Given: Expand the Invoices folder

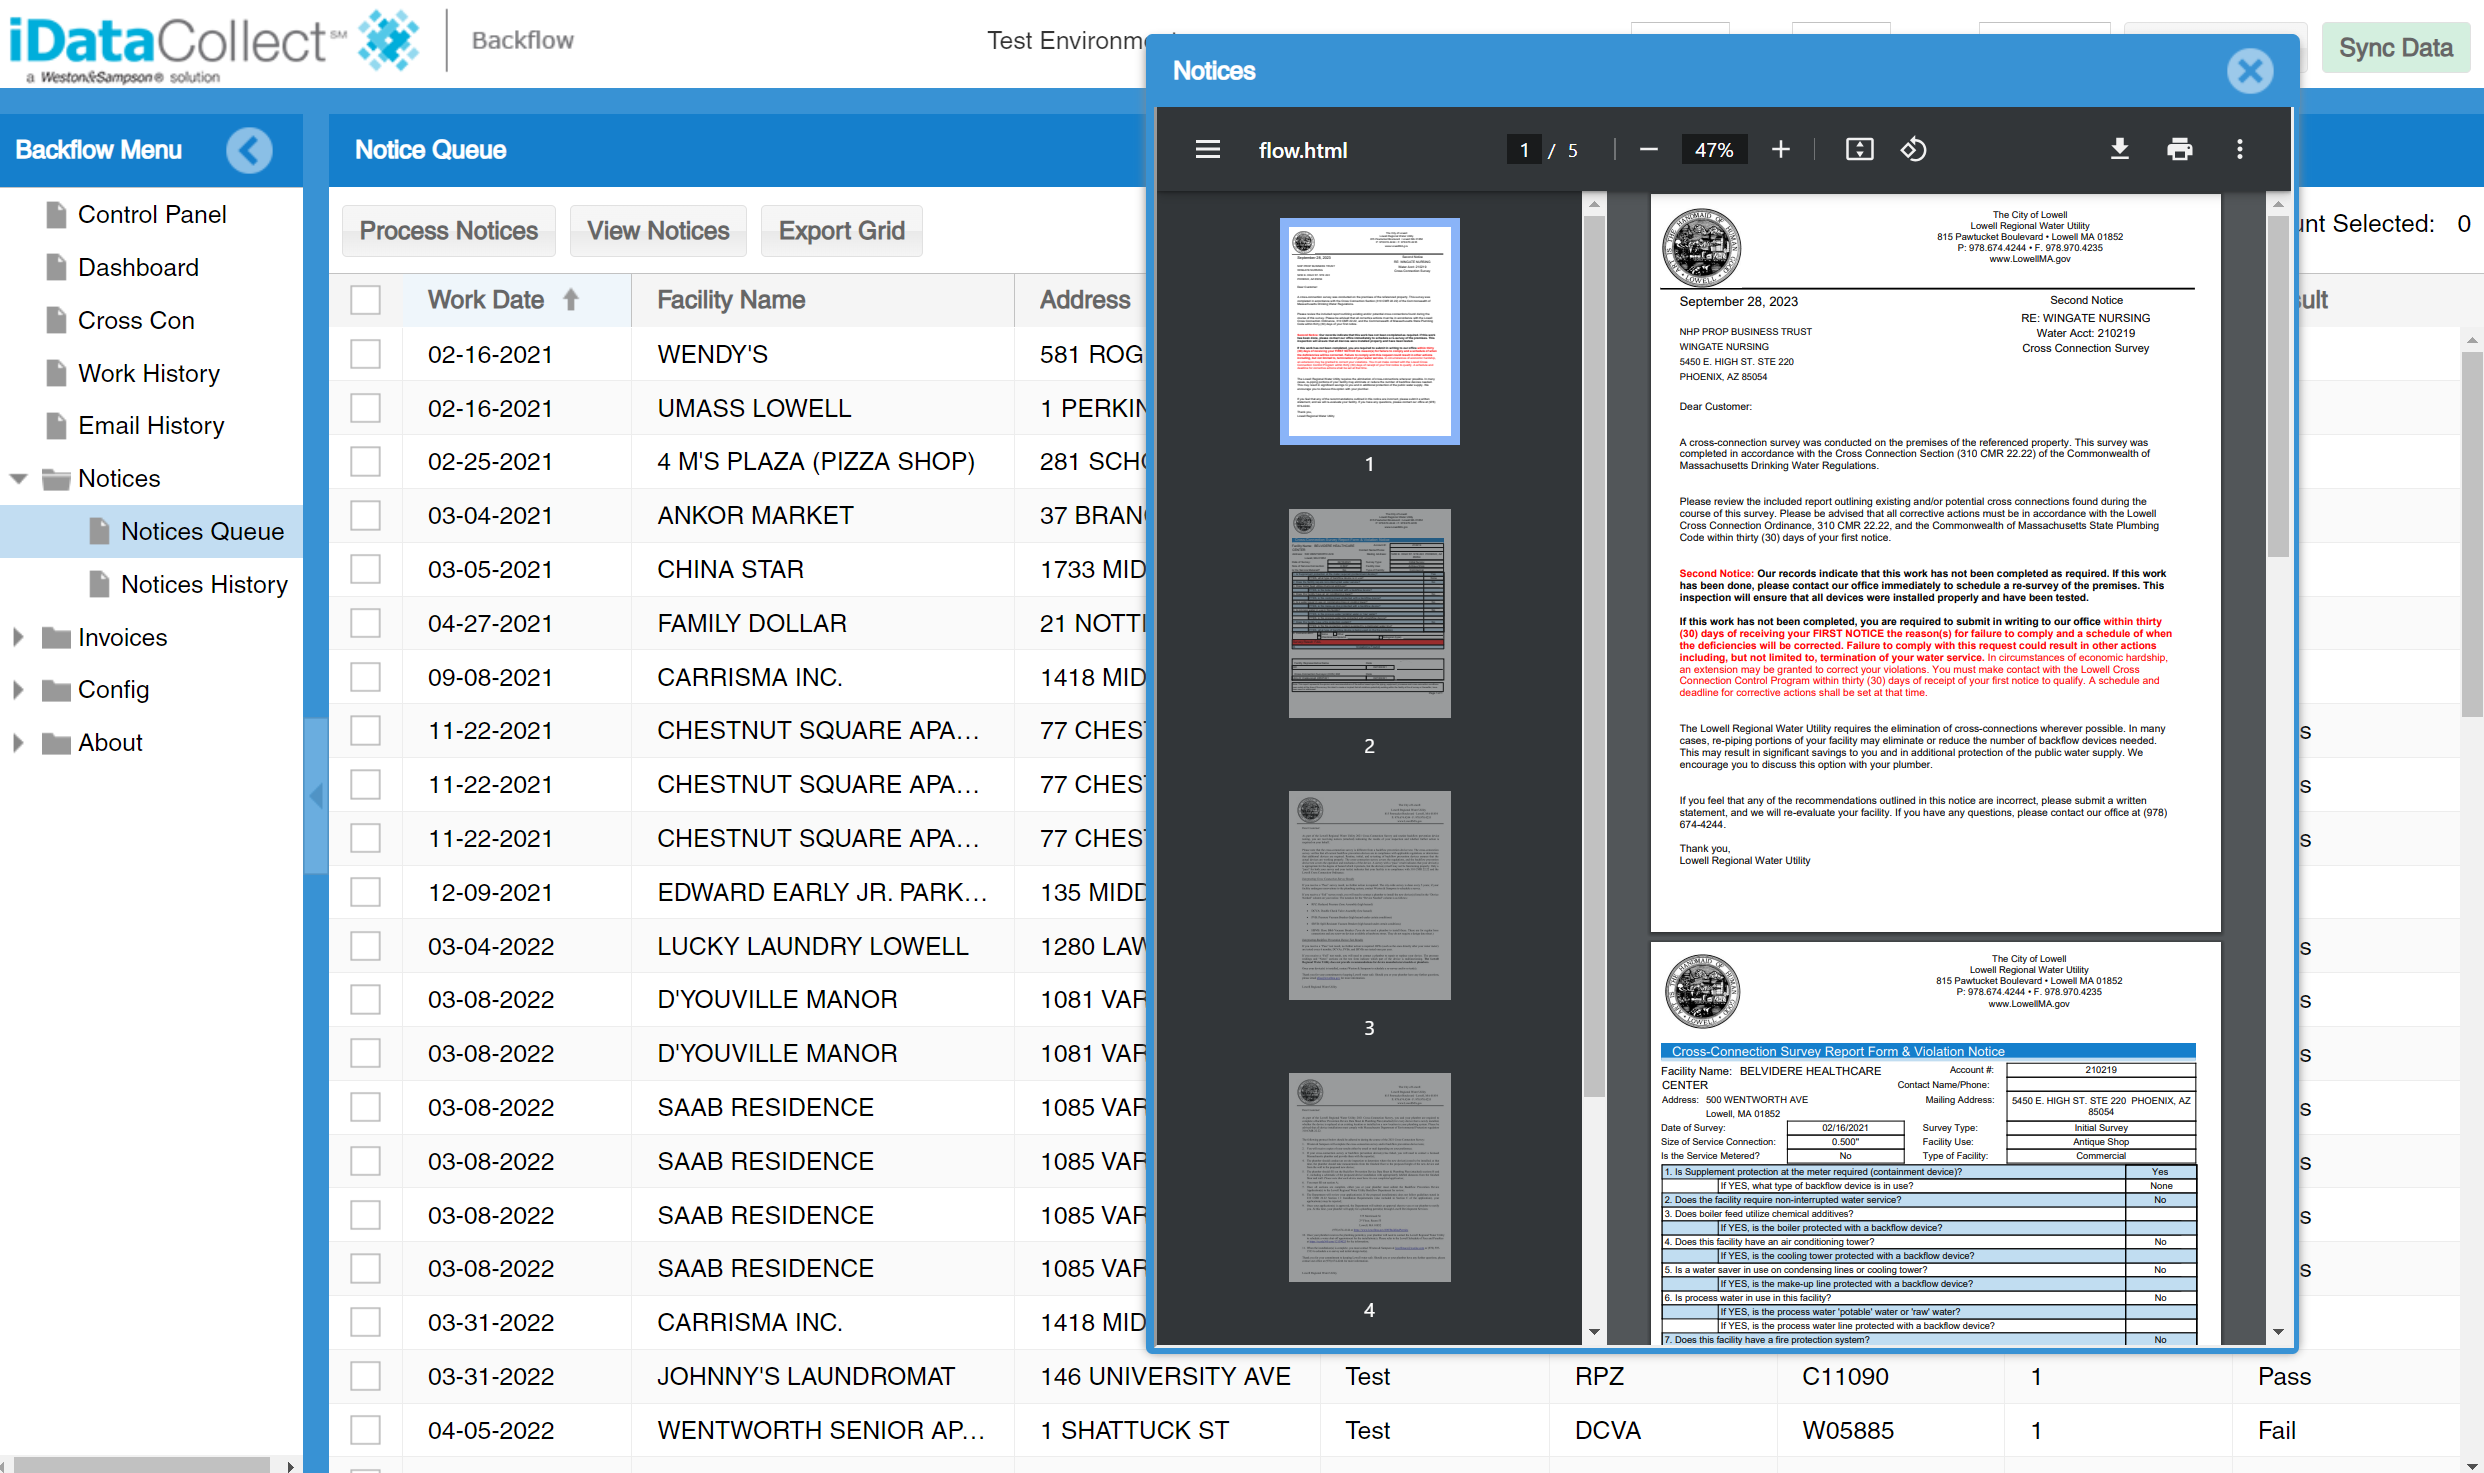Looking at the screenshot, I should pos(18,637).
